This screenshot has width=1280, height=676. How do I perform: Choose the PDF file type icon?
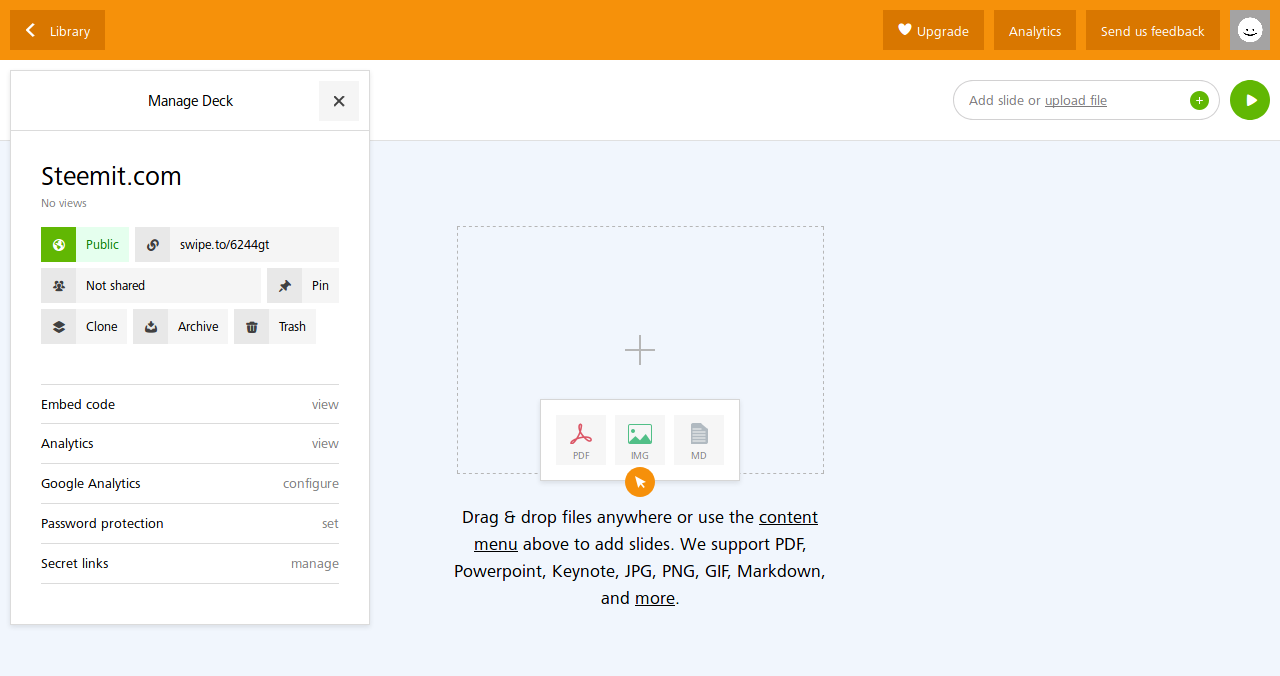(x=581, y=440)
